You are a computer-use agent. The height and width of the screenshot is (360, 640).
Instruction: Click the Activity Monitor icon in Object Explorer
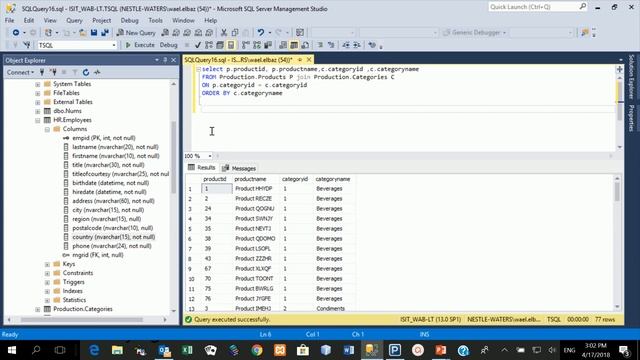(97, 72)
